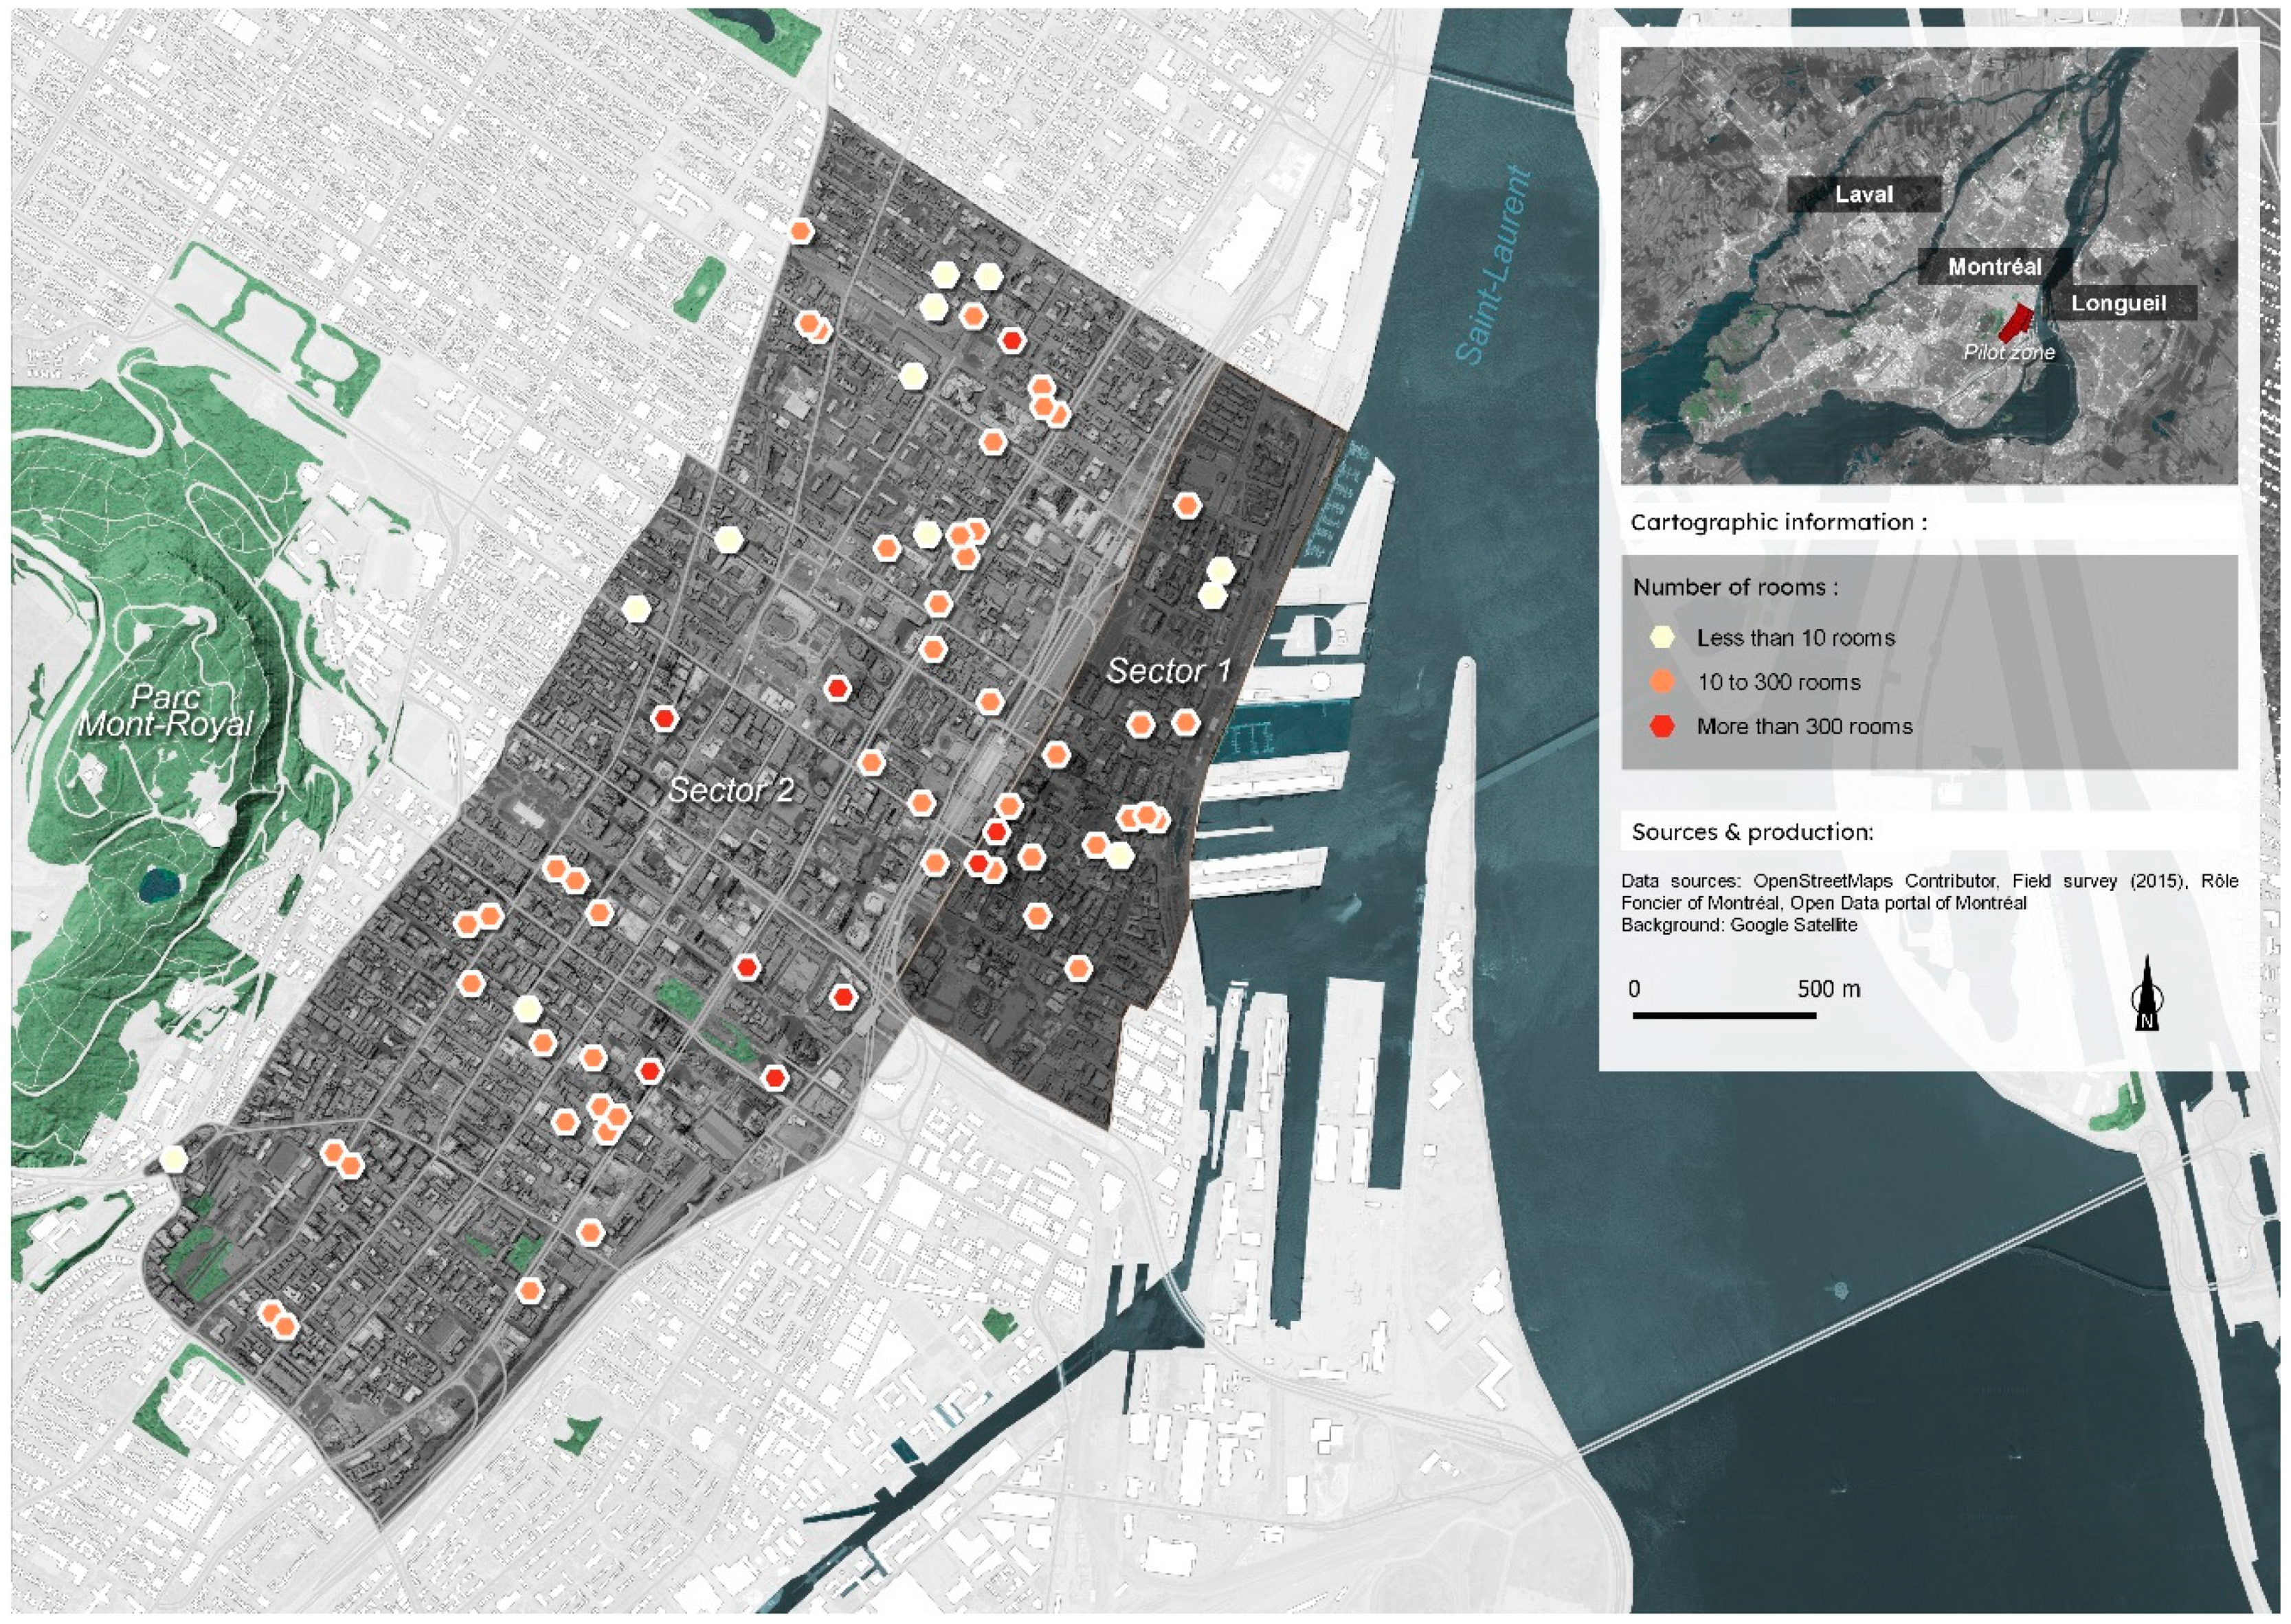This screenshot has height=1624, width=2291.
Task: Click the topmost orange hexagon marker on map
Action: [800, 232]
